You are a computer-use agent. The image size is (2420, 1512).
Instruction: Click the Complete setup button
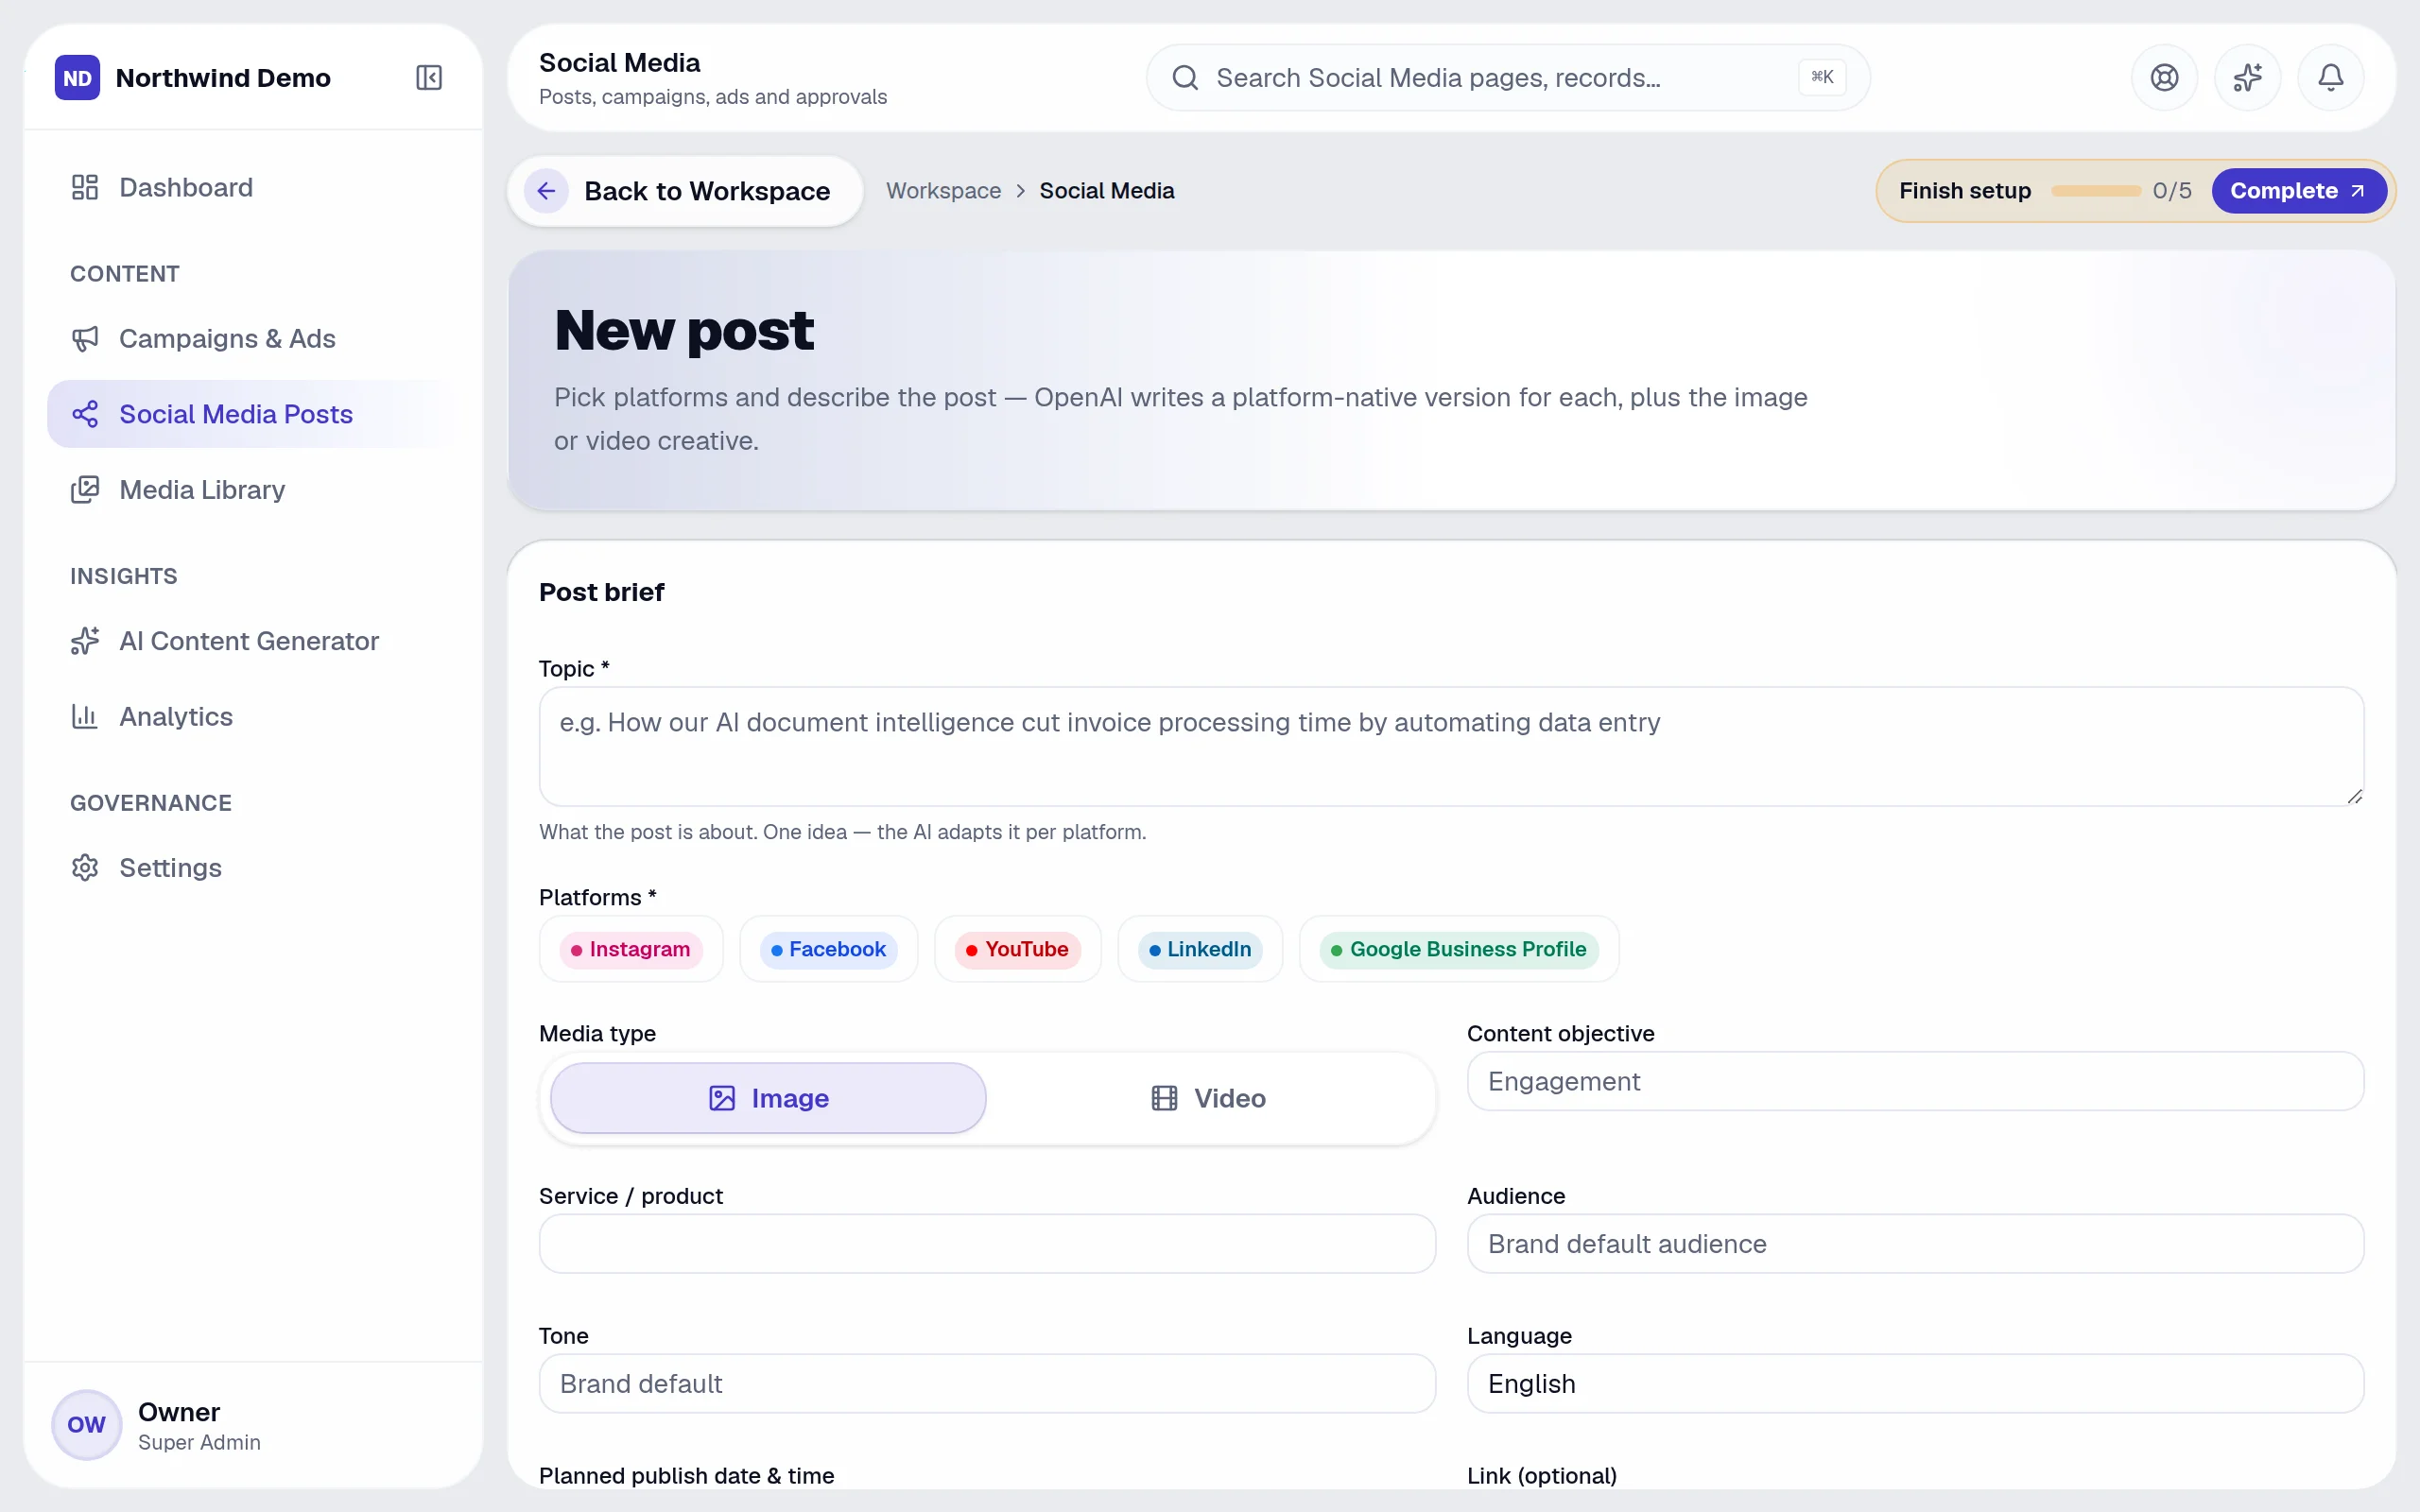coord(2298,190)
